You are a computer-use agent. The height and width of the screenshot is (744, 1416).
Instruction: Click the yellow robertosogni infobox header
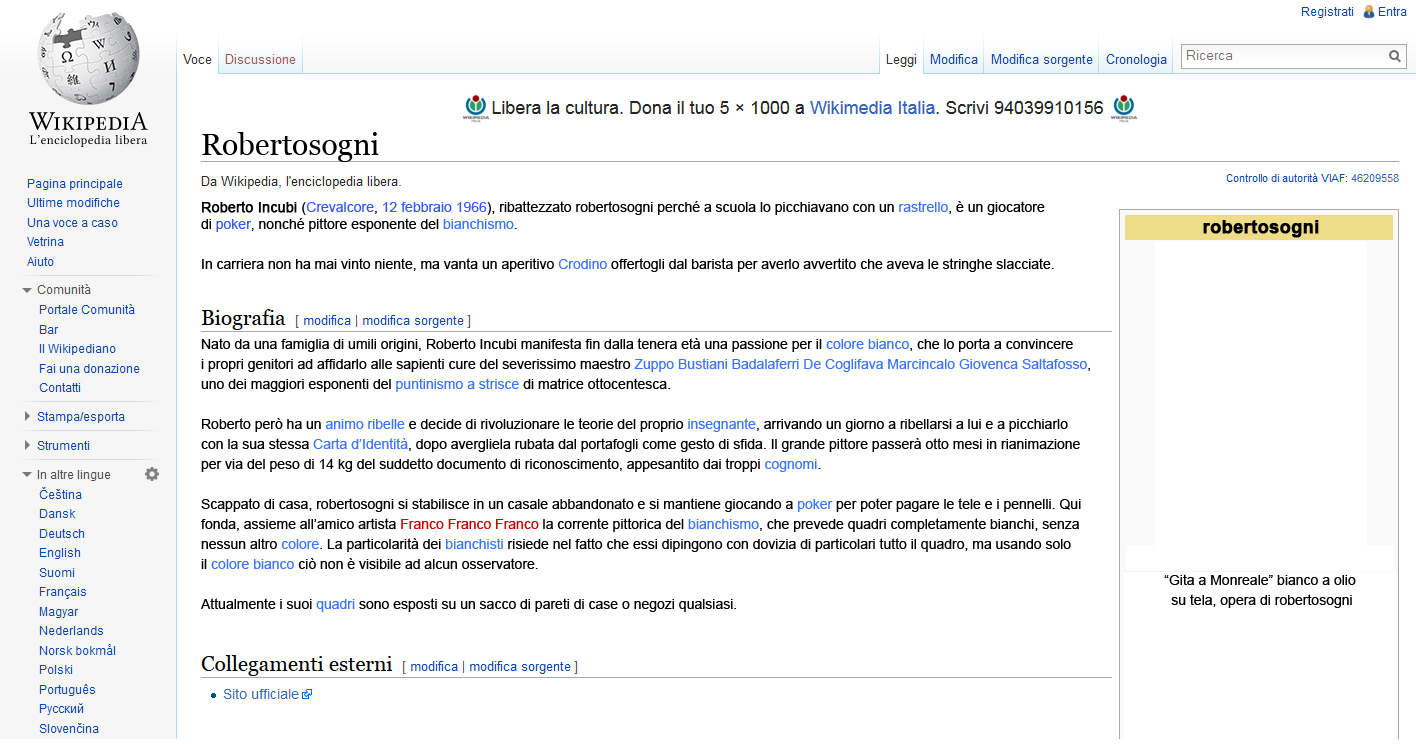pos(1259,227)
